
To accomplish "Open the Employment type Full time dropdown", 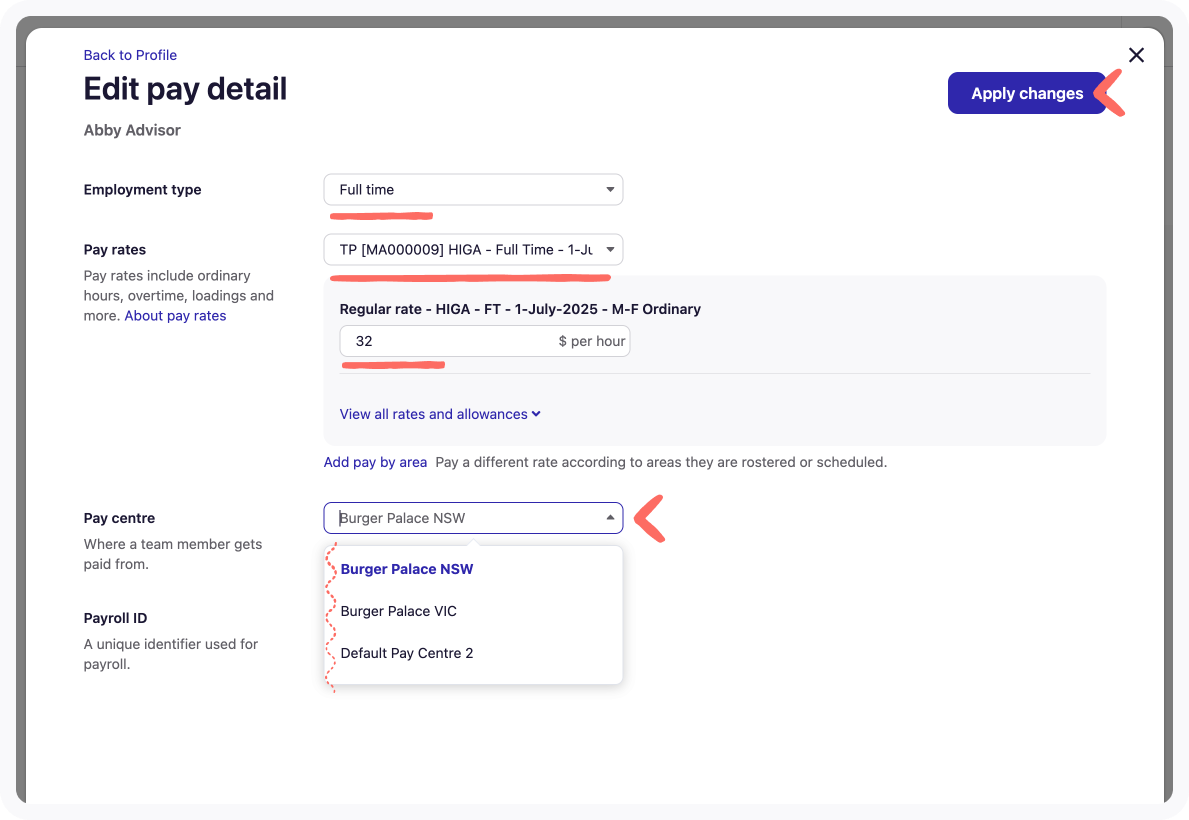I will pos(472,190).
